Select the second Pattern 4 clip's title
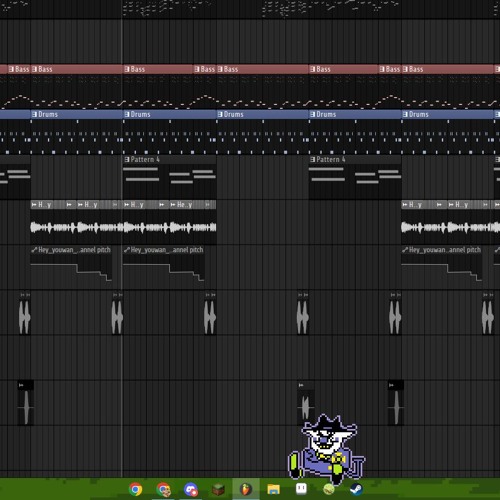This screenshot has width=500, height=500. coord(331,159)
